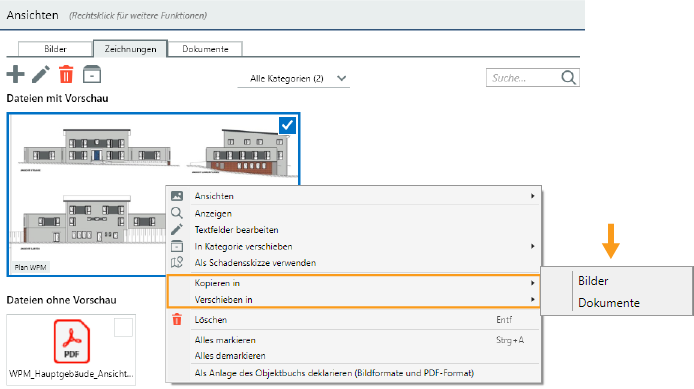Viewport: 694px width, 389px height.
Task: Click map icon beside Als Schadensskizze verwenden
Action: 177,263
